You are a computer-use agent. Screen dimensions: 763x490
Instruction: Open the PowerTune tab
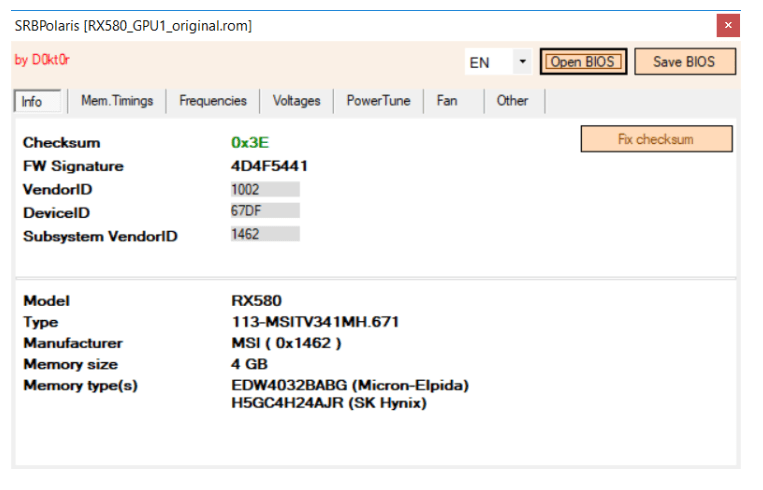click(x=378, y=101)
